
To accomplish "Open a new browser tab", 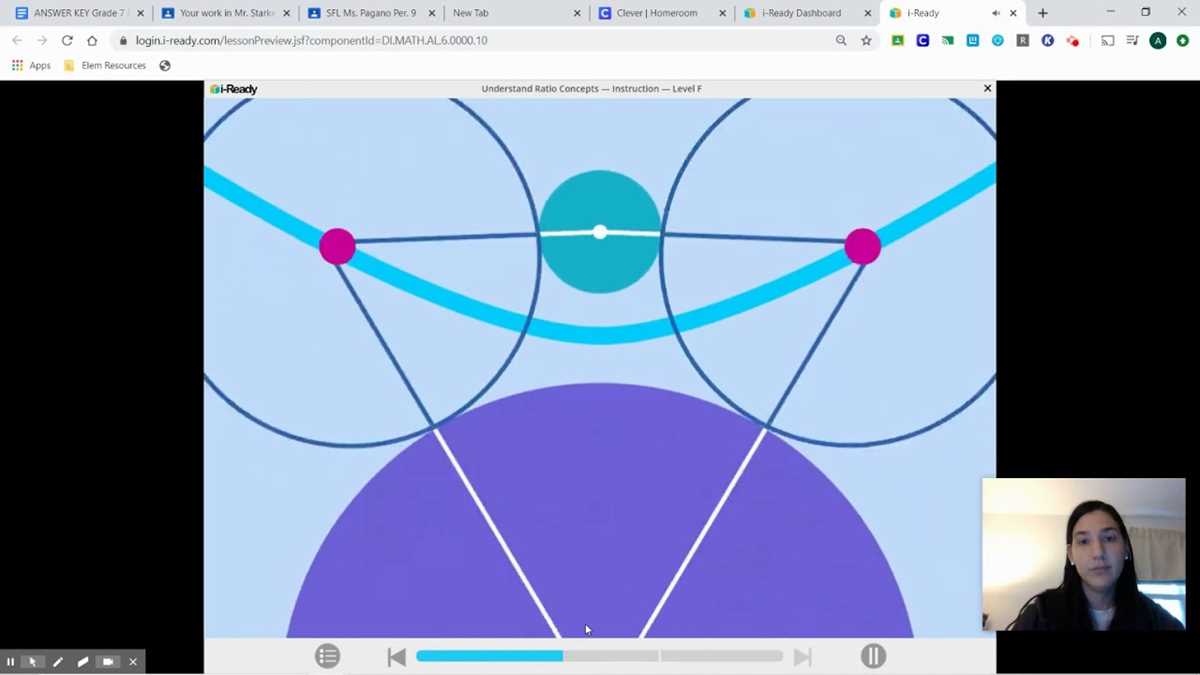I will pyautogui.click(x=1042, y=13).
